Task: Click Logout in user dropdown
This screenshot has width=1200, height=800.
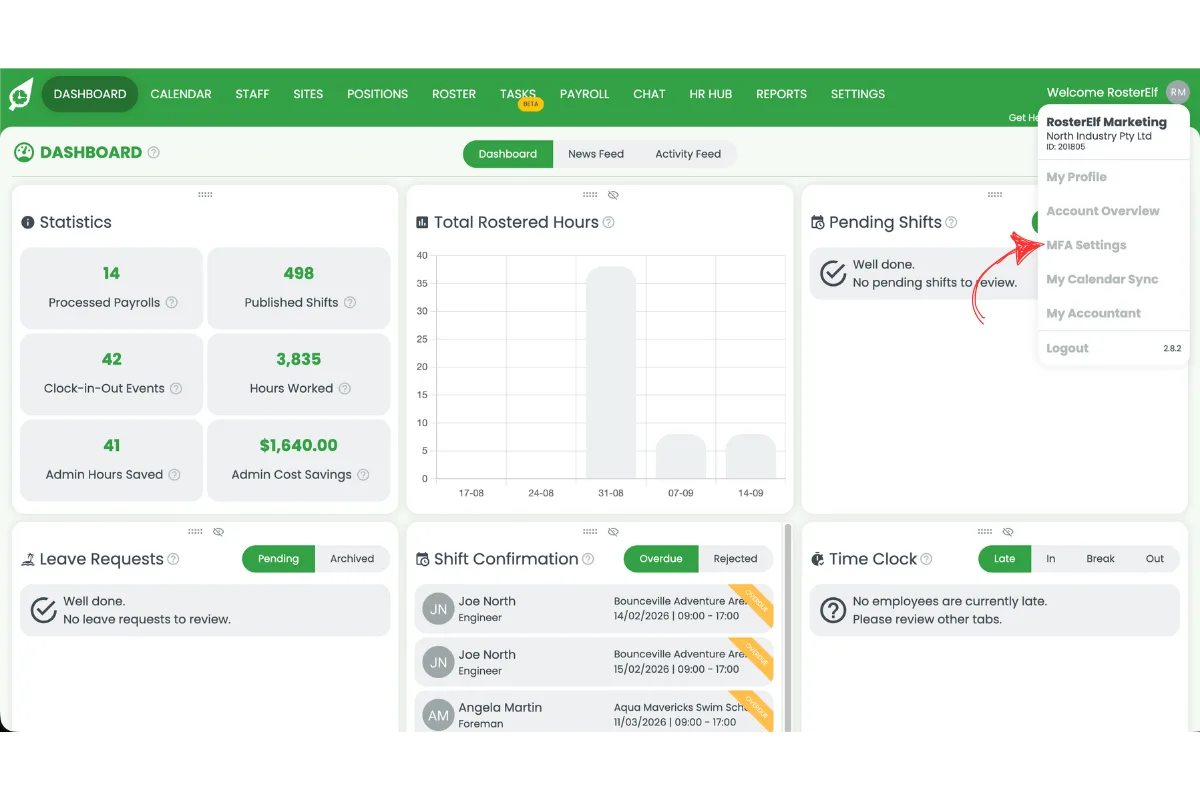Action: click(1067, 348)
